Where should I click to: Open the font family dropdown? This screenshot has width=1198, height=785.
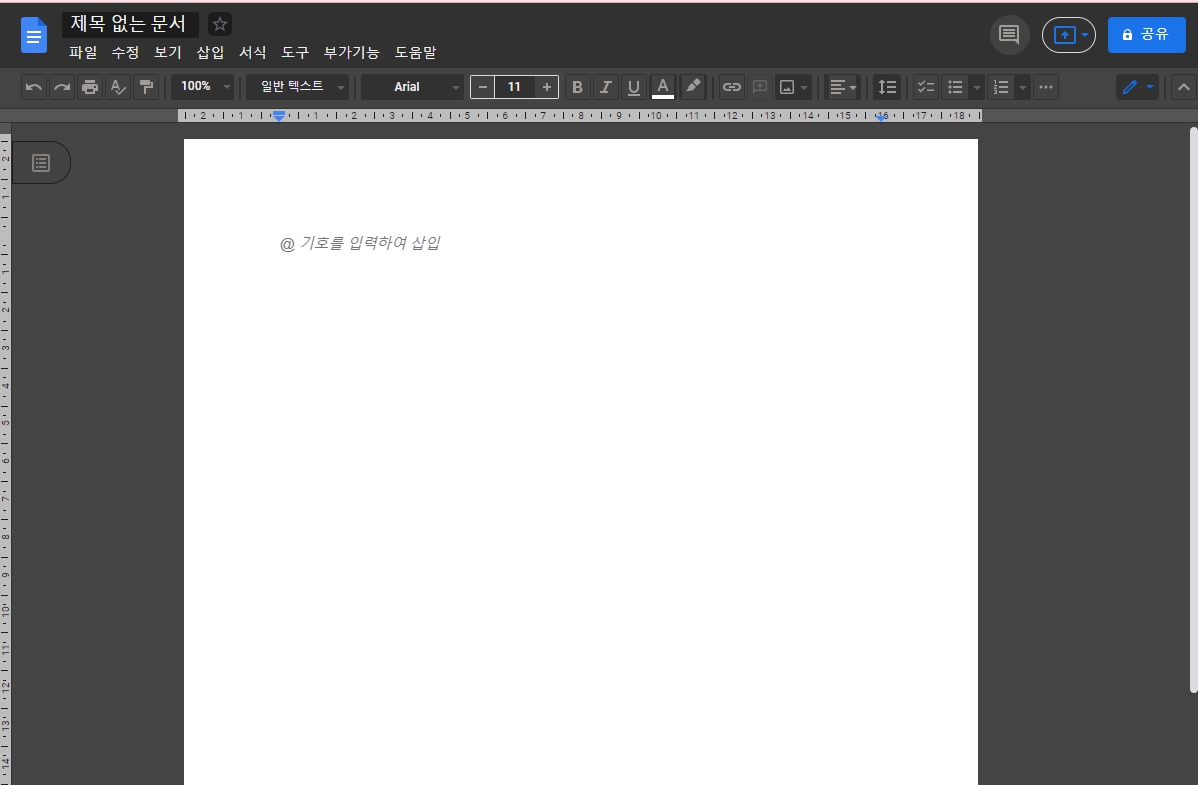click(x=412, y=87)
